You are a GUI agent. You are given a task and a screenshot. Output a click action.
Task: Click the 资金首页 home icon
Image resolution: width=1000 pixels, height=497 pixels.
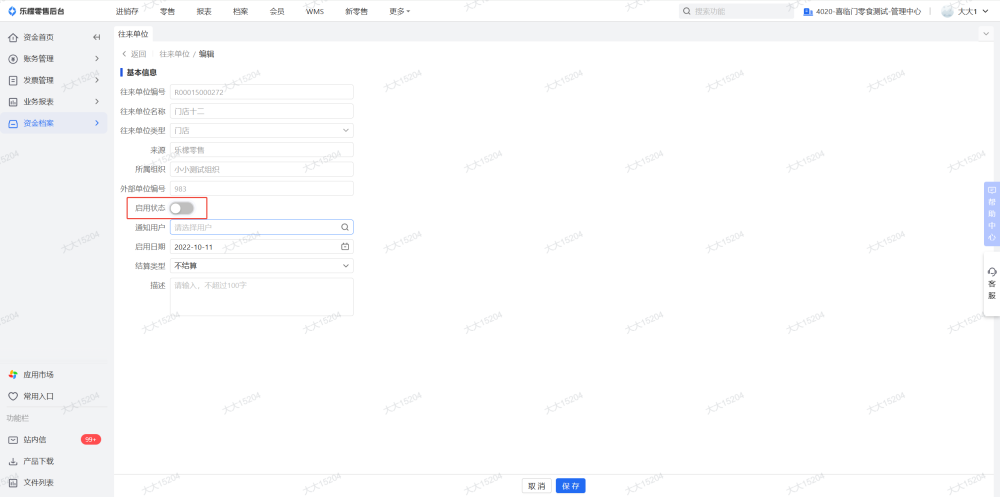point(12,37)
